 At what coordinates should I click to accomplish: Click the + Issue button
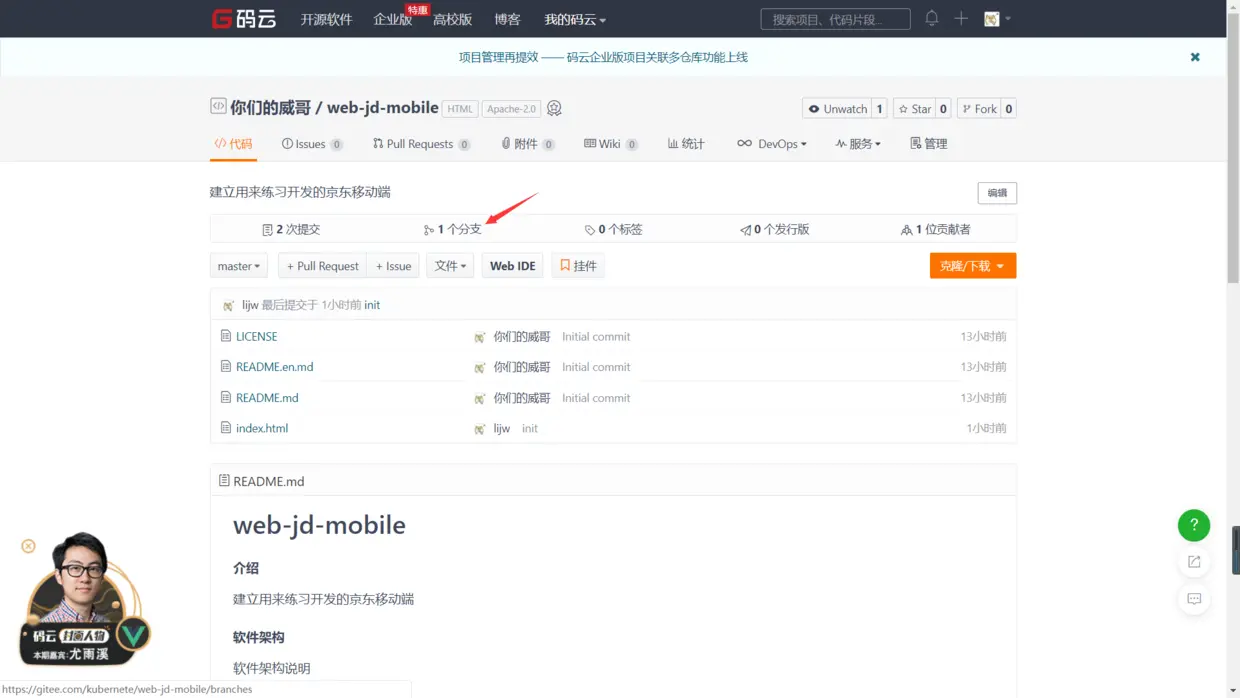(x=393, y=266)
